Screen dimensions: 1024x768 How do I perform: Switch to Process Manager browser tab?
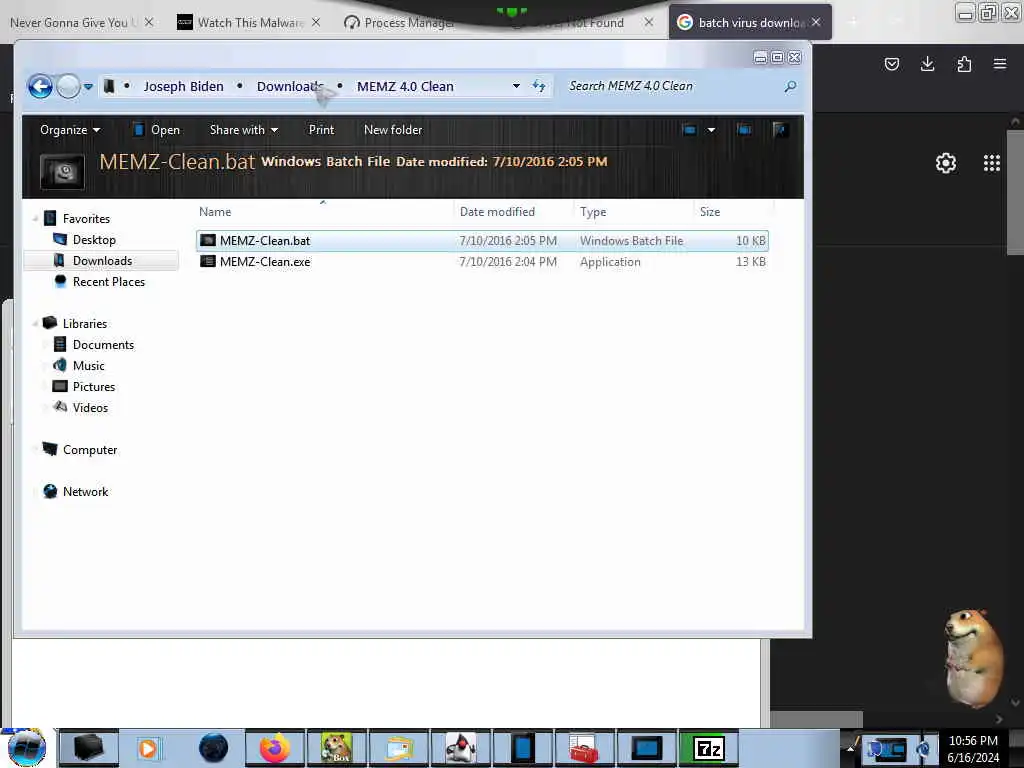(x=408, y=23)
